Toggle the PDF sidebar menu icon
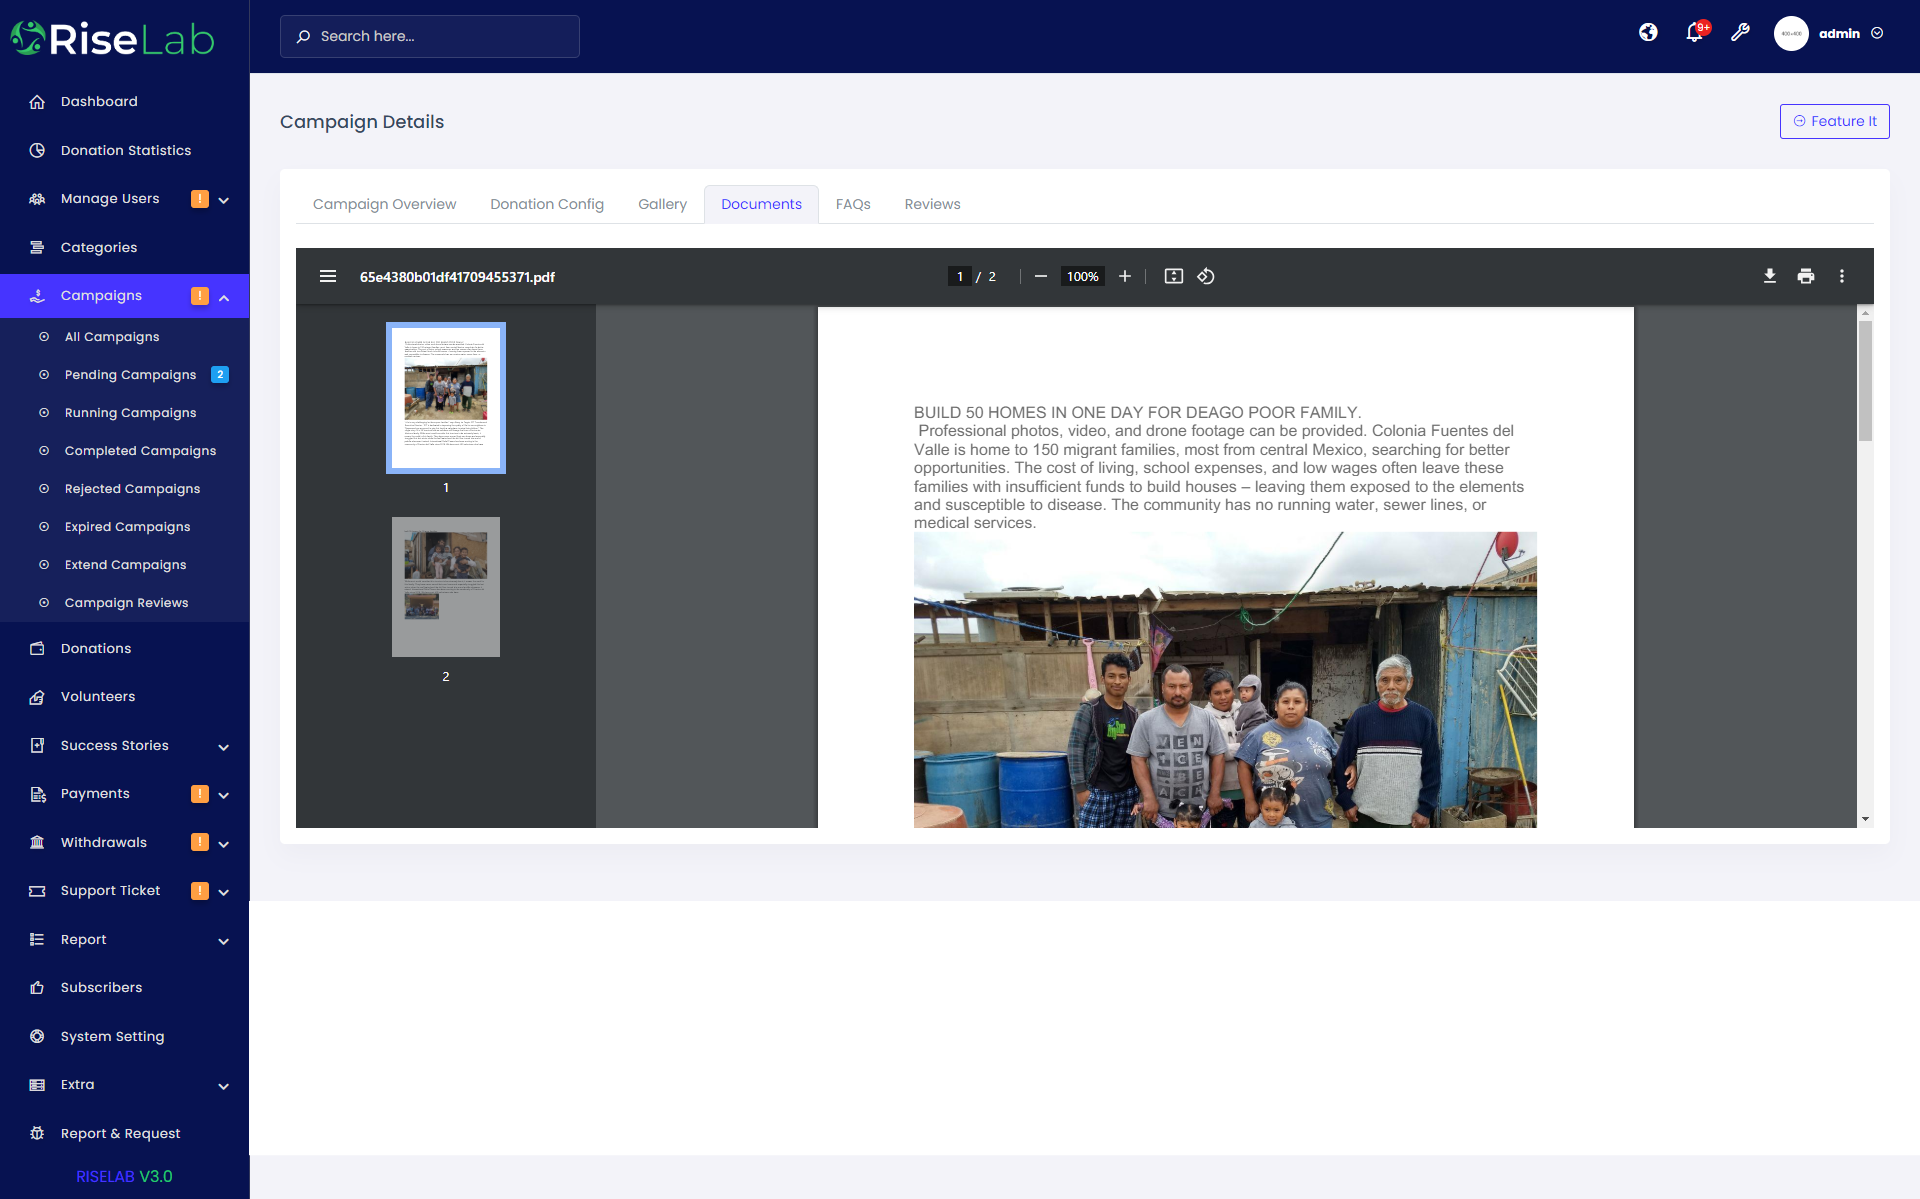 coord(327,276)
